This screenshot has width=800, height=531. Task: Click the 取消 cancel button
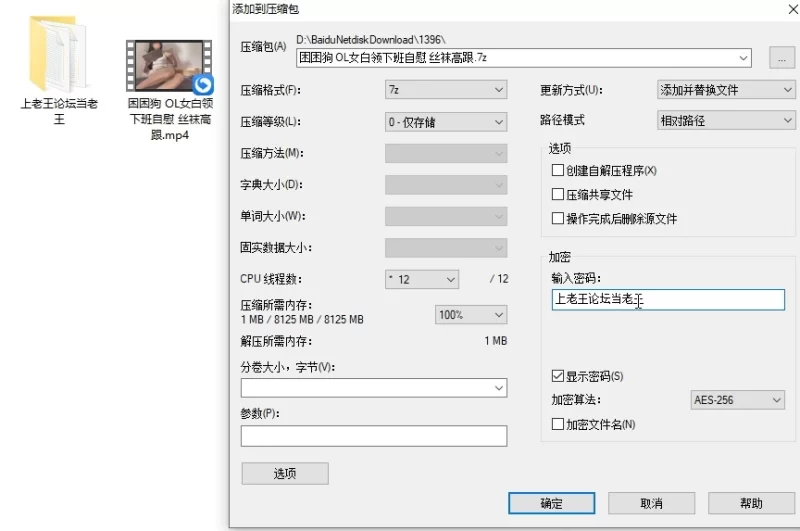(652, 503)
